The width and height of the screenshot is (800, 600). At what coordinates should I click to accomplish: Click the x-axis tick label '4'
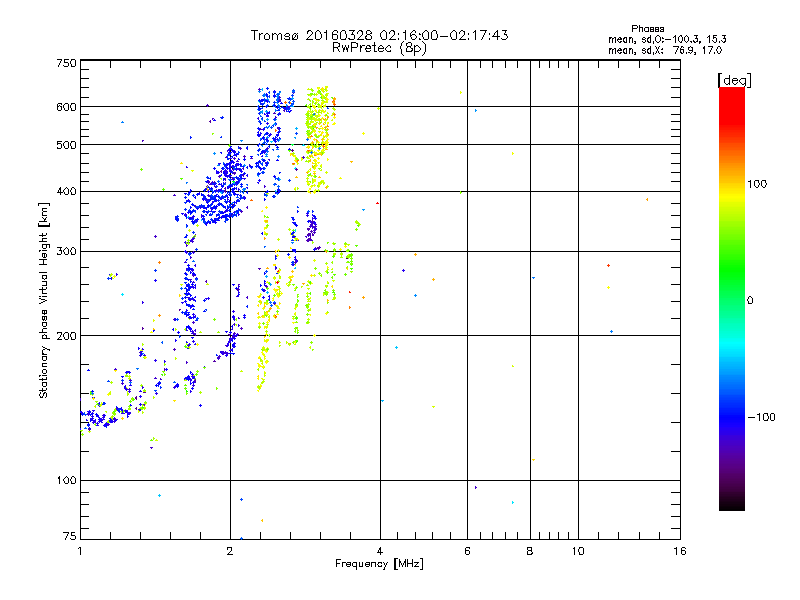[380, 551]
